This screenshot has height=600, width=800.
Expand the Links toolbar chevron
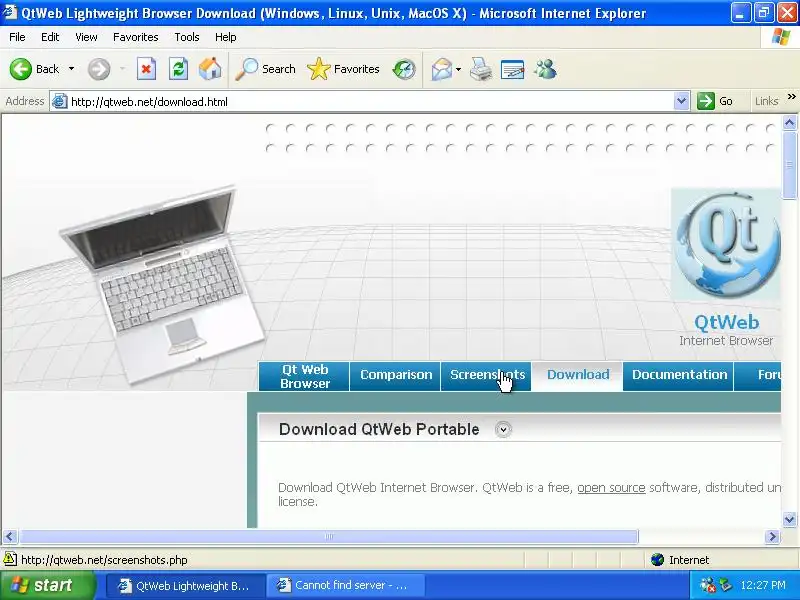pos(791,97)
